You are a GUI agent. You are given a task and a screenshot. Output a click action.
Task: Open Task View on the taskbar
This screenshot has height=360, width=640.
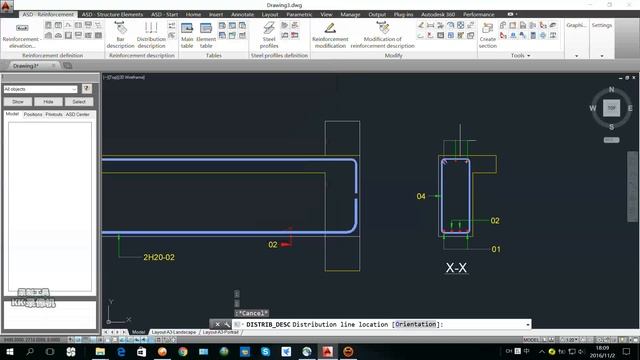[x=50, y=351]
